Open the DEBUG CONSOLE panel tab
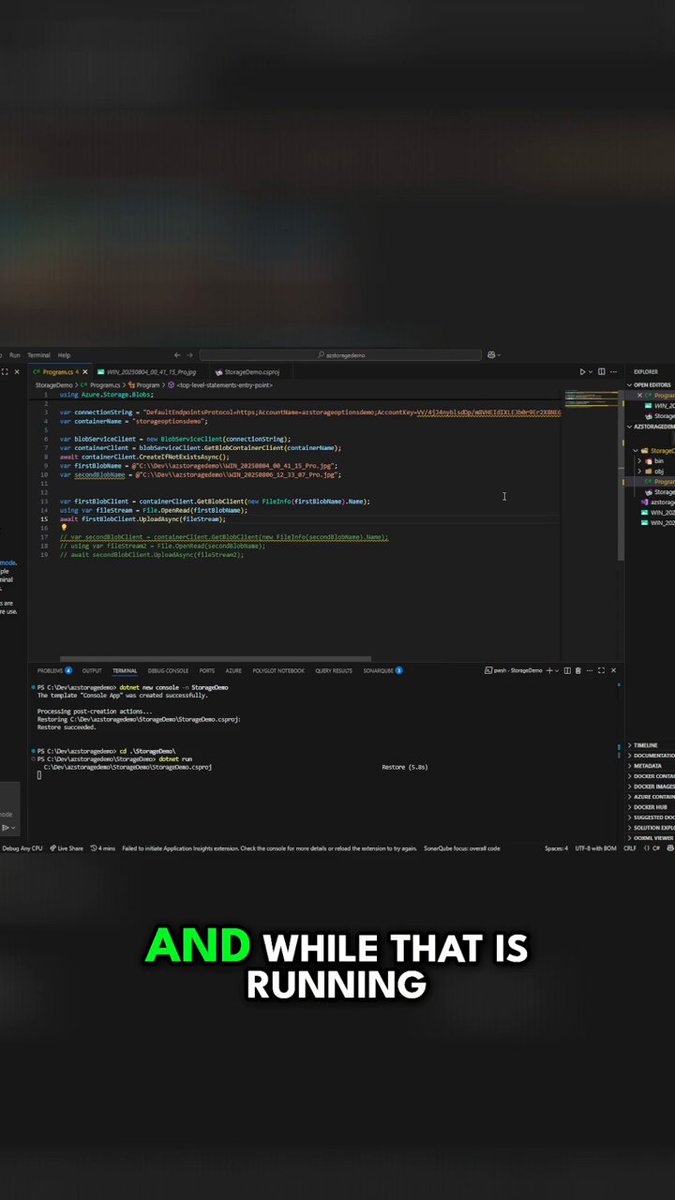Image resolution: width=675 pixels, height=1200 pixels. tap(168, 671)
